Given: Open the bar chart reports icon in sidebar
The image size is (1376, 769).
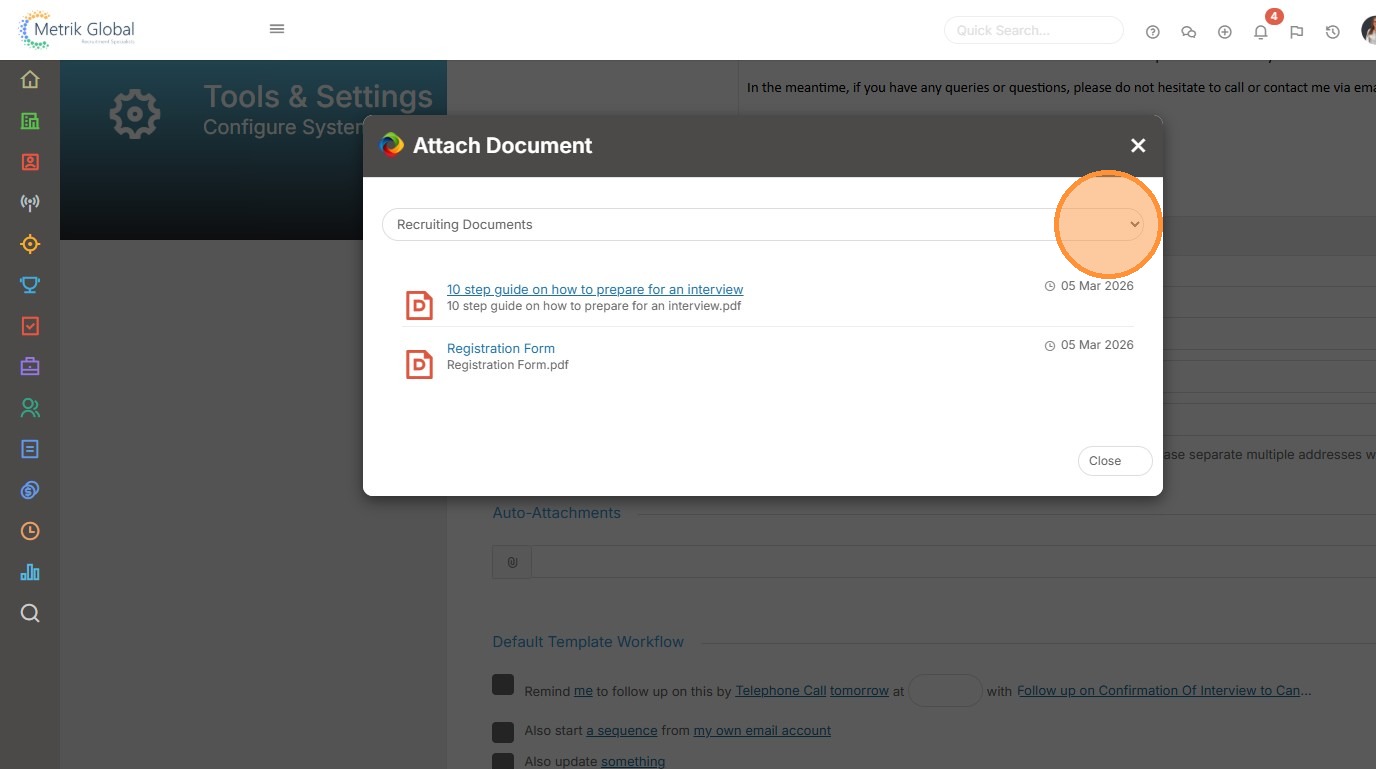Looking at the screenshot, I should (30, 572).
